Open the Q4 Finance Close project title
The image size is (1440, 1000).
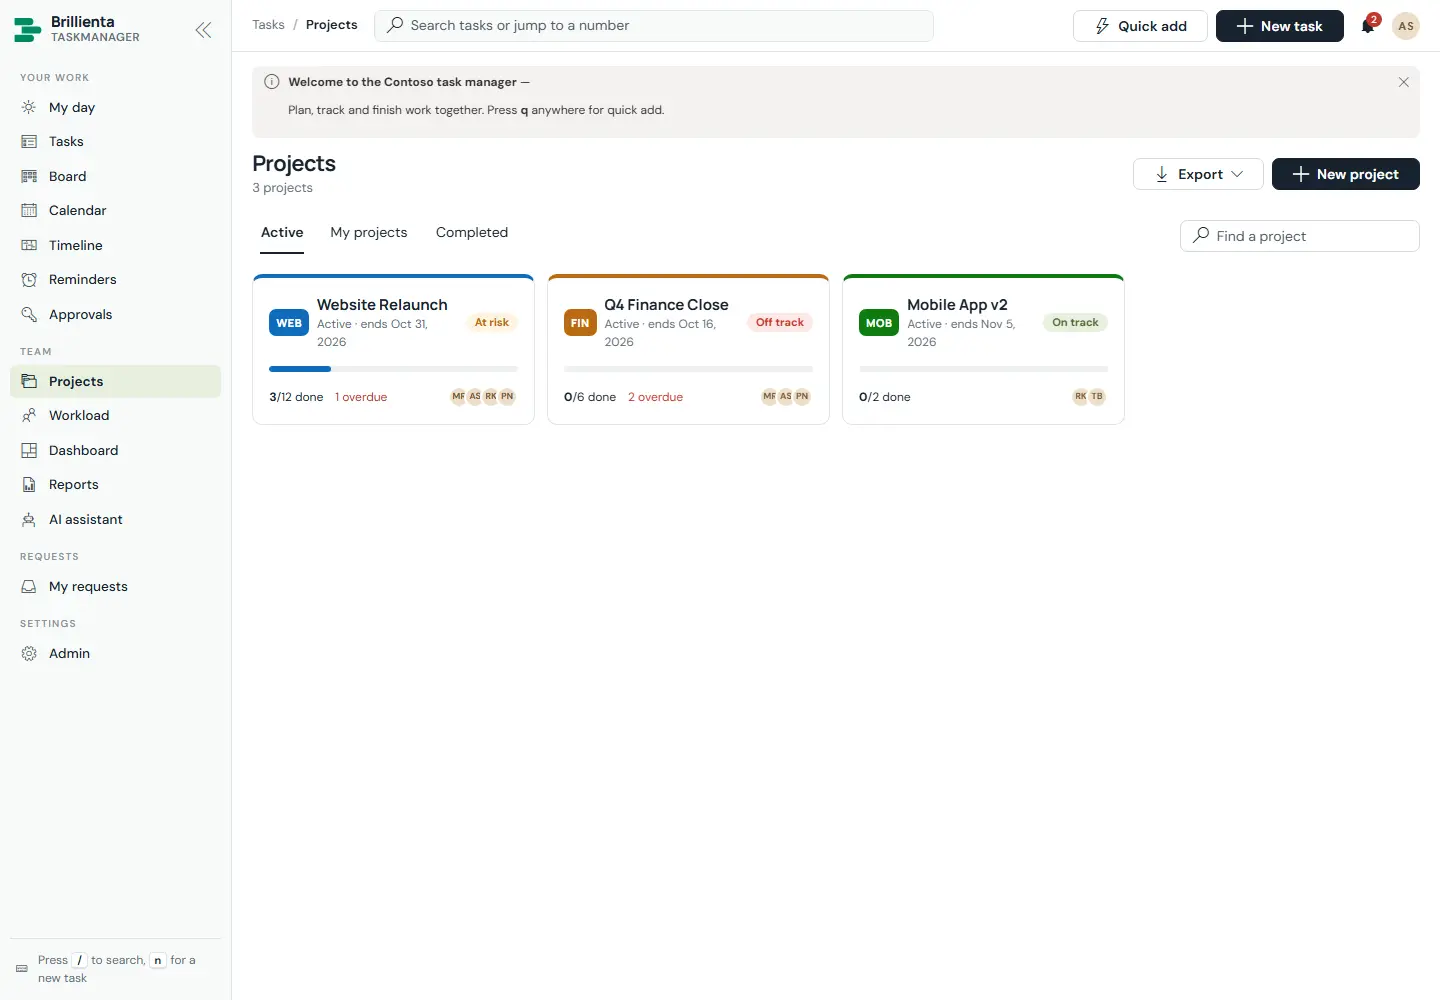point(666,305)
